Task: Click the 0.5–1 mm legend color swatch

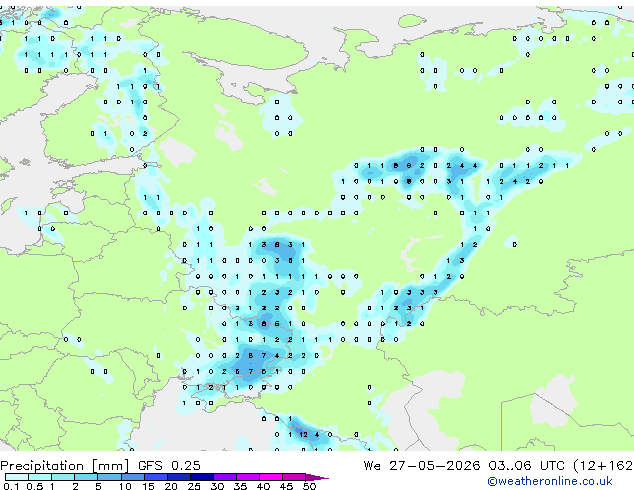Action: pyautogui.click(x=40, y=477)
